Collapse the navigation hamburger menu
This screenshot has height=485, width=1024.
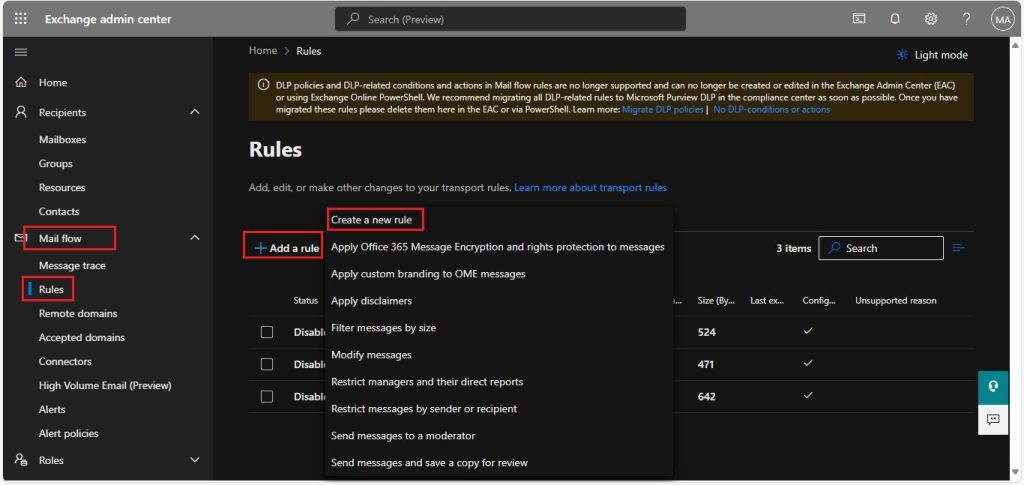tap(21, 52)
